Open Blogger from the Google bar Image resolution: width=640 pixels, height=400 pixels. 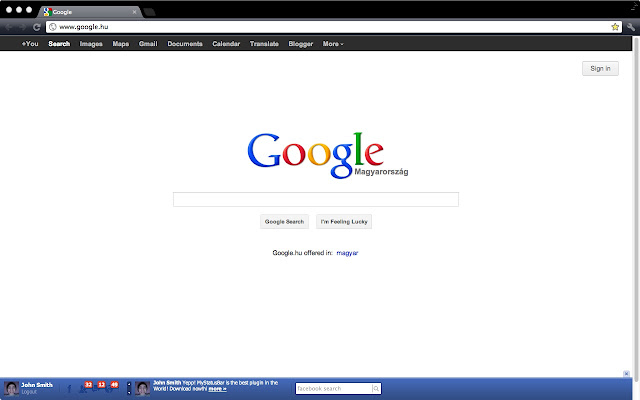click(x=300, y=44)
